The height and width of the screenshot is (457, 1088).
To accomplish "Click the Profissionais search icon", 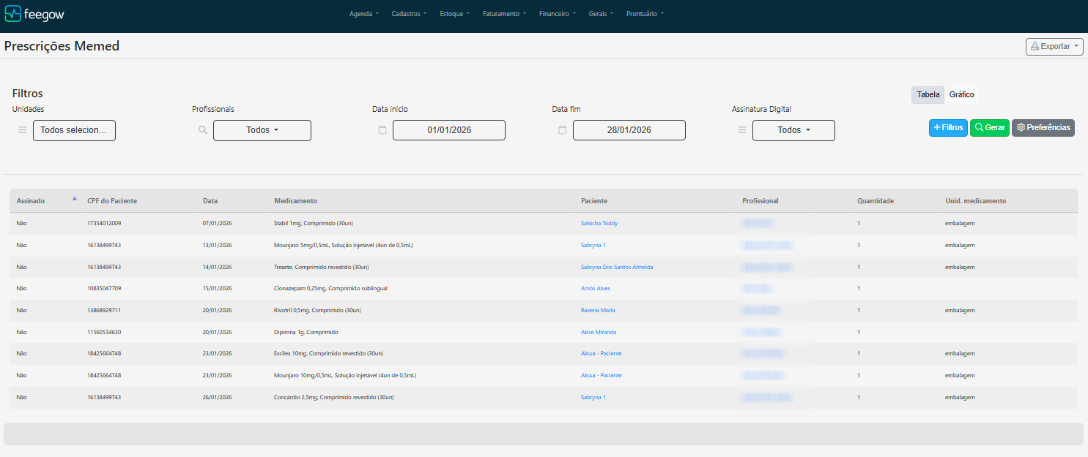I will click(203, 130).
